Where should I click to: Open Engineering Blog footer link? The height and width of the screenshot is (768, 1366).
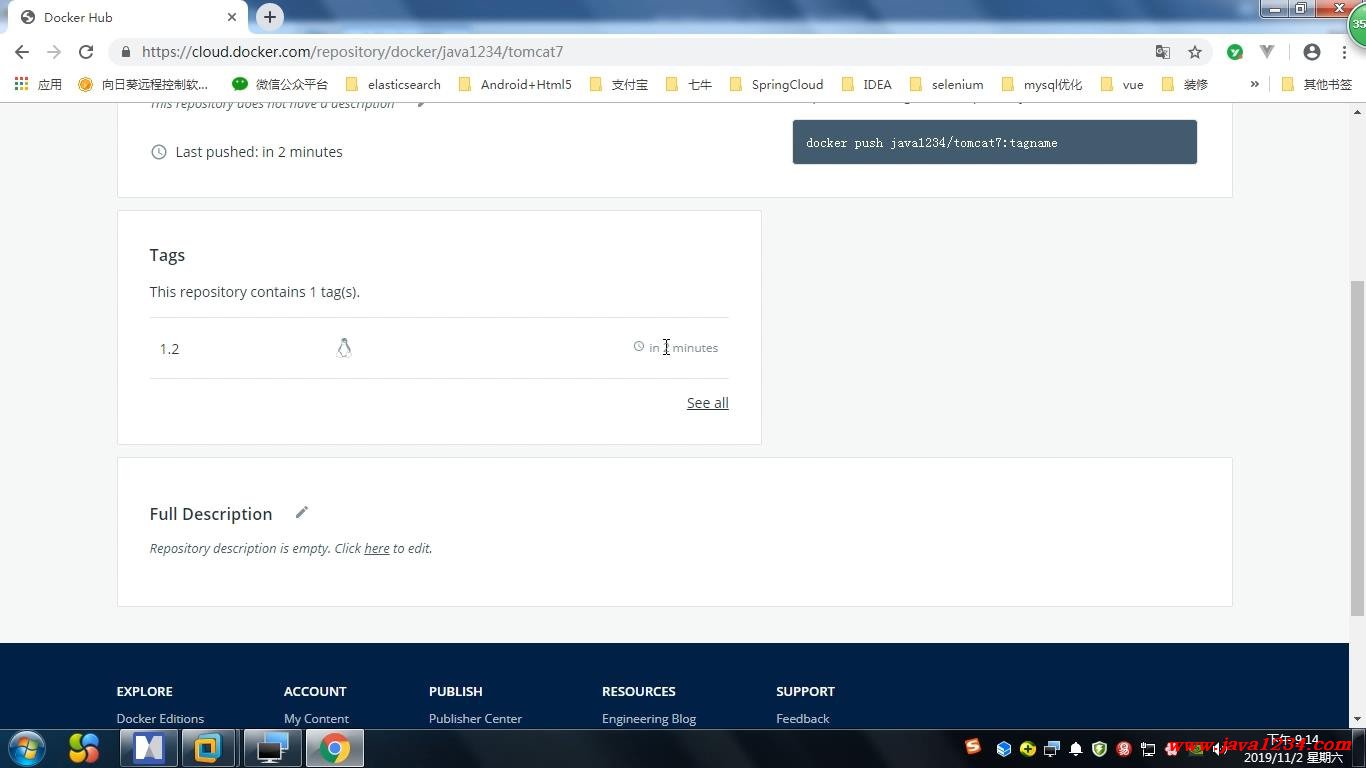pos(649,718)
